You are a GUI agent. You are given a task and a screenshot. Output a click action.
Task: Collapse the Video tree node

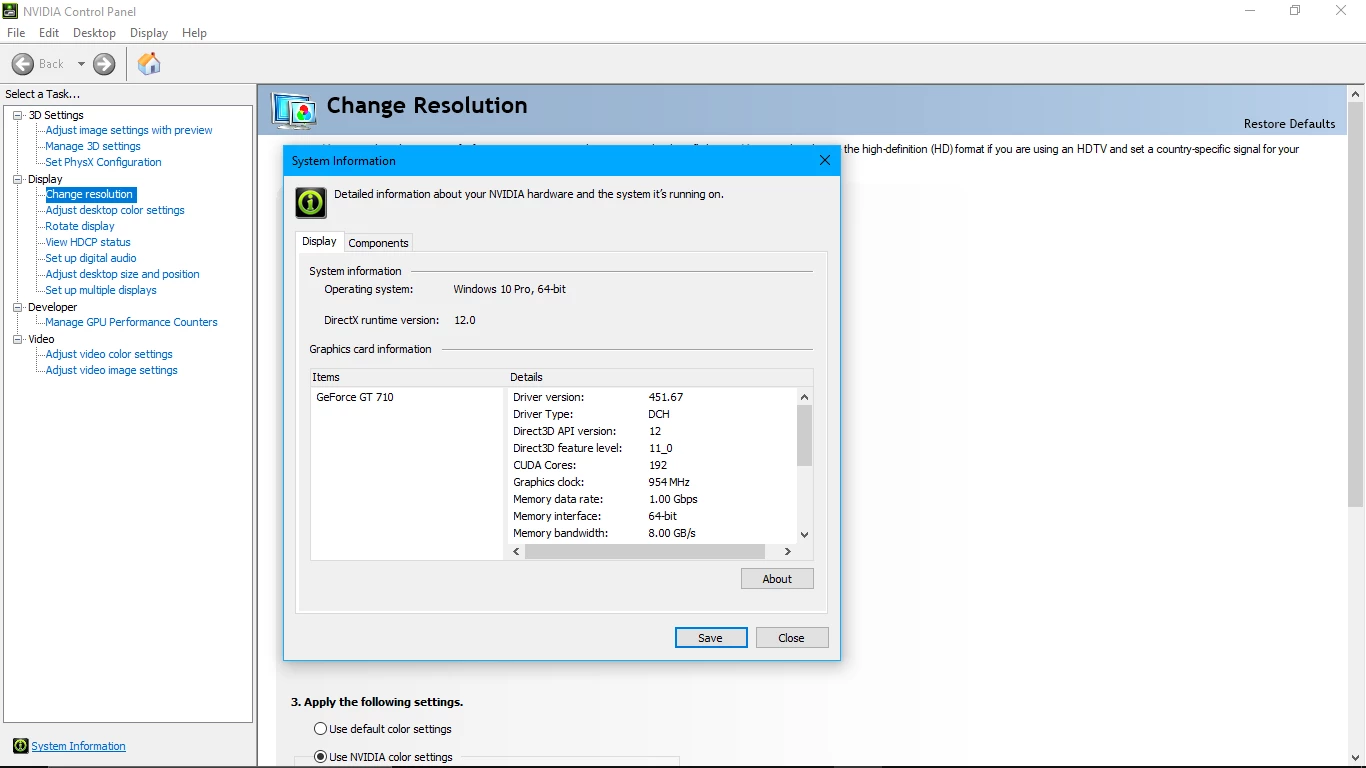[17, 339]
